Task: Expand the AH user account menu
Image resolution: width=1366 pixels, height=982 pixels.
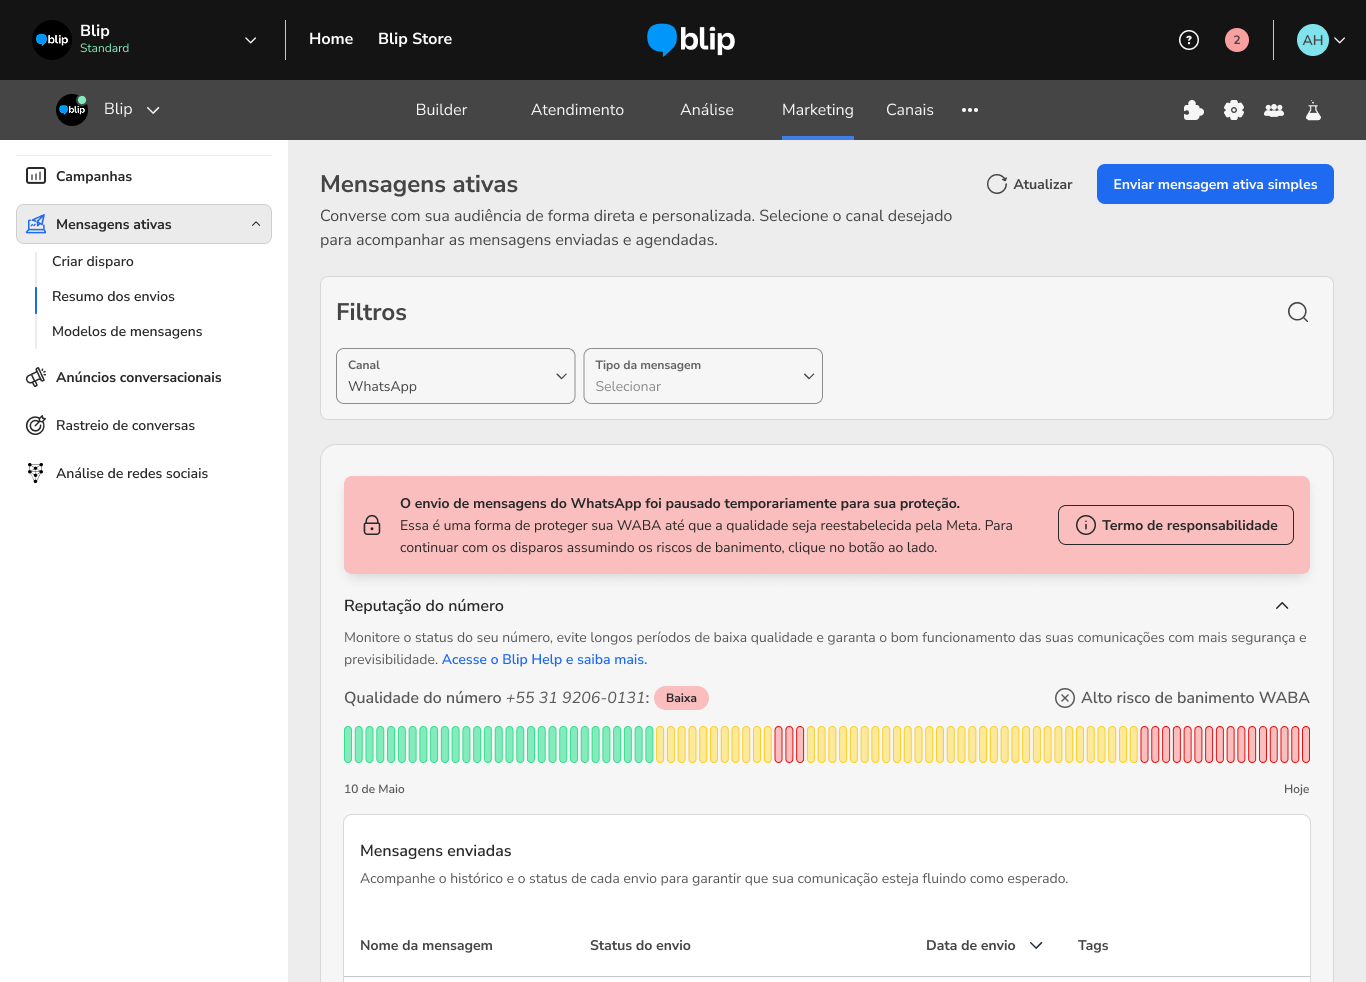Action: click(x=1320, y=40)
